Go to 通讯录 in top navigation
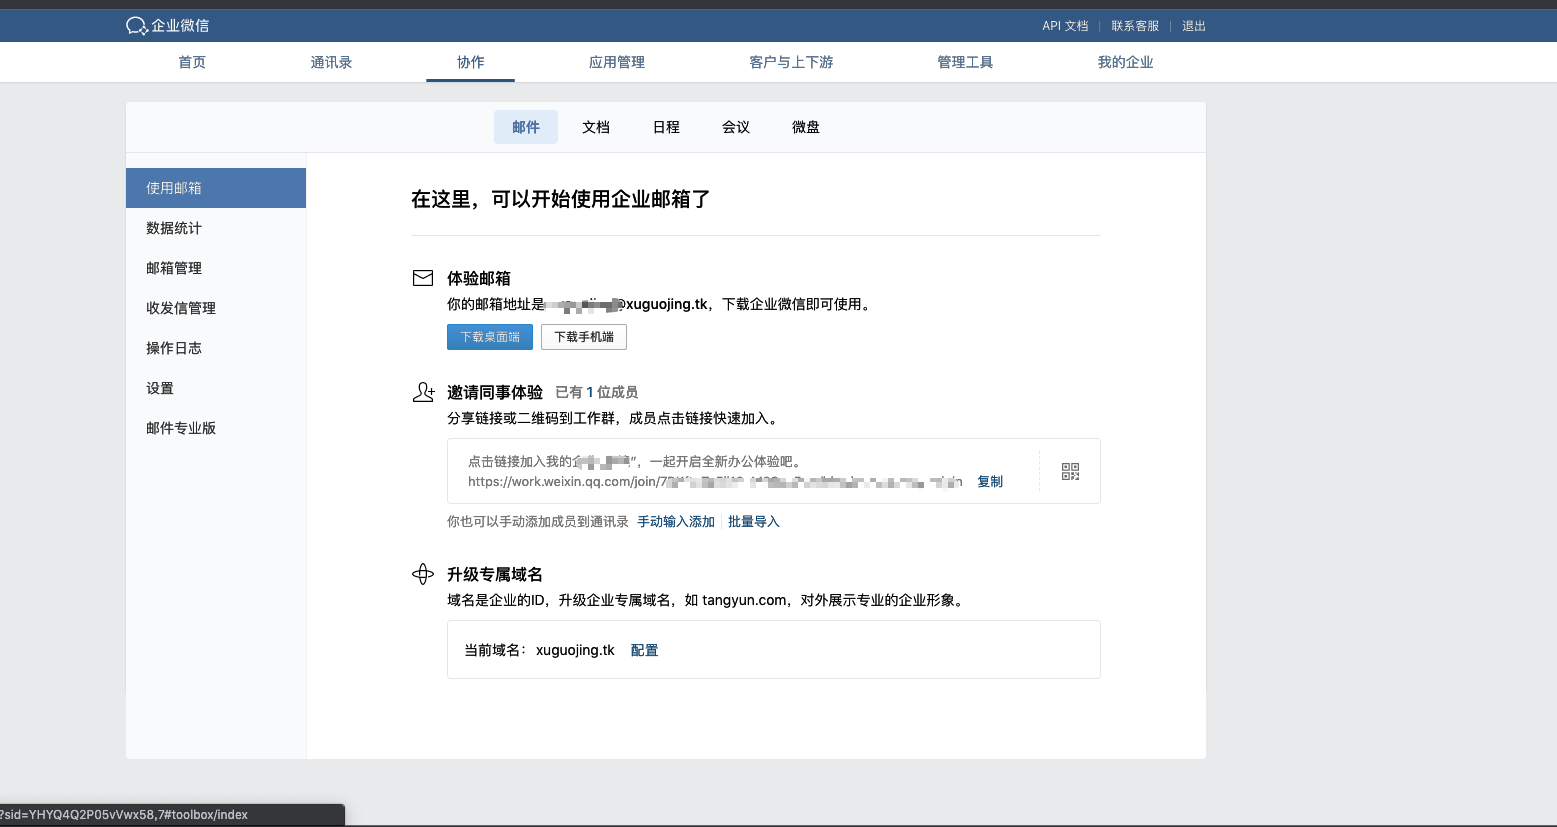The width and height of the screenshot is (1557, 827). click(331, 62)
